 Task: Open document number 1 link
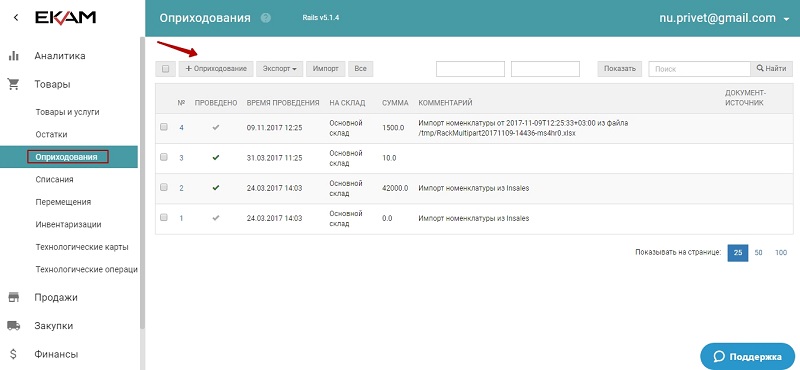(x=182, y=218)
